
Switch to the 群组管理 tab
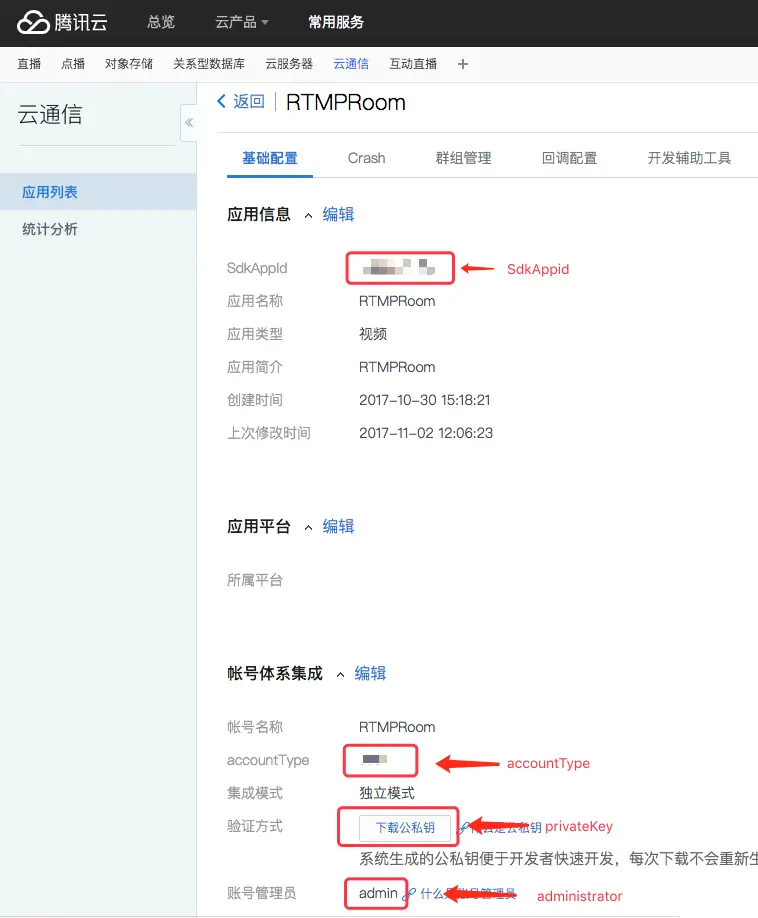tap(464, 158)
